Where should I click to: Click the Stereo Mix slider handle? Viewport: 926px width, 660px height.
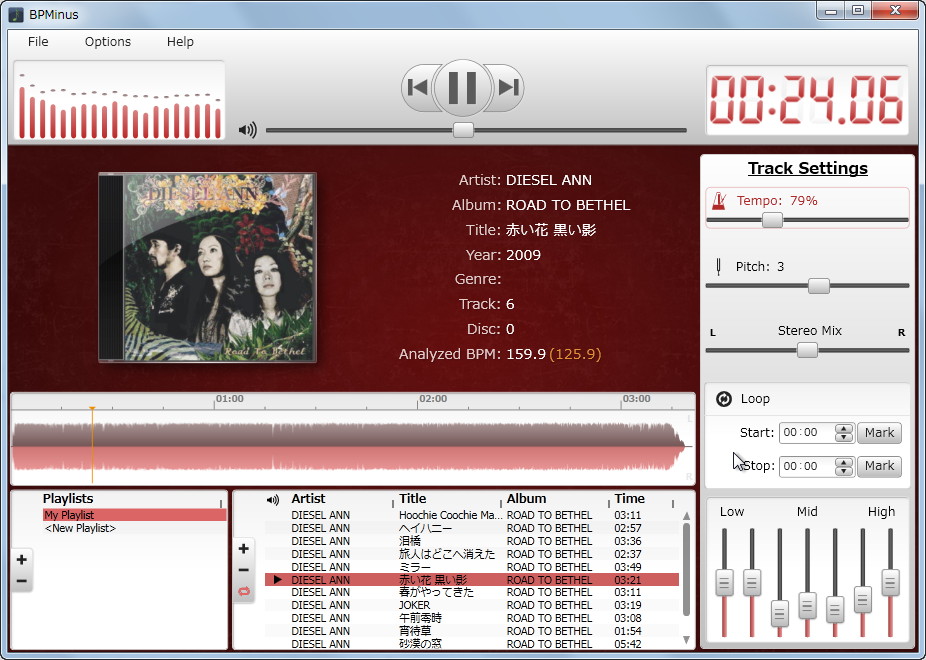(x=807, y=351)
